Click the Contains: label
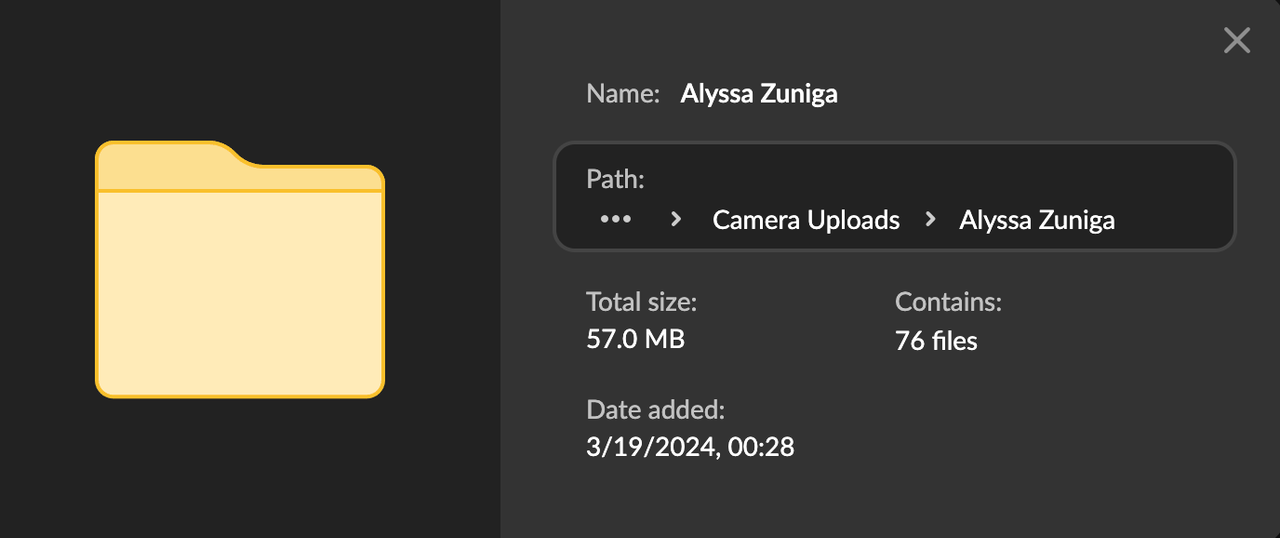Screen dimensions: 1280x538 [x=948, y=301]
